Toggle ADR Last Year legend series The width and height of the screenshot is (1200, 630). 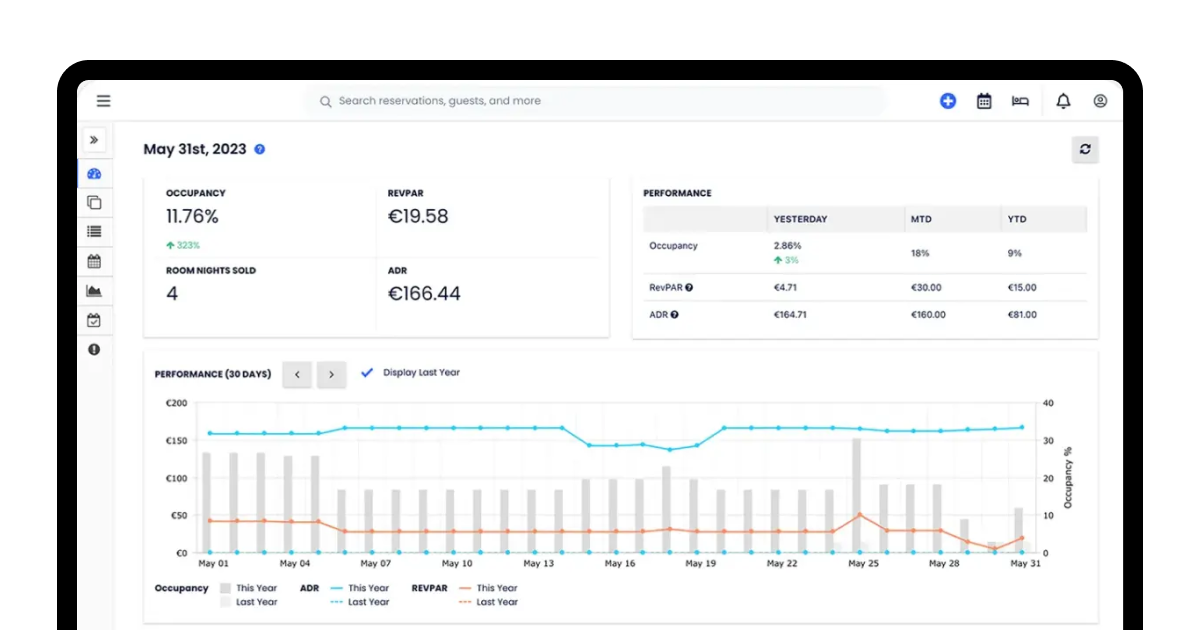pyautogui.click(x=360, y=602)
